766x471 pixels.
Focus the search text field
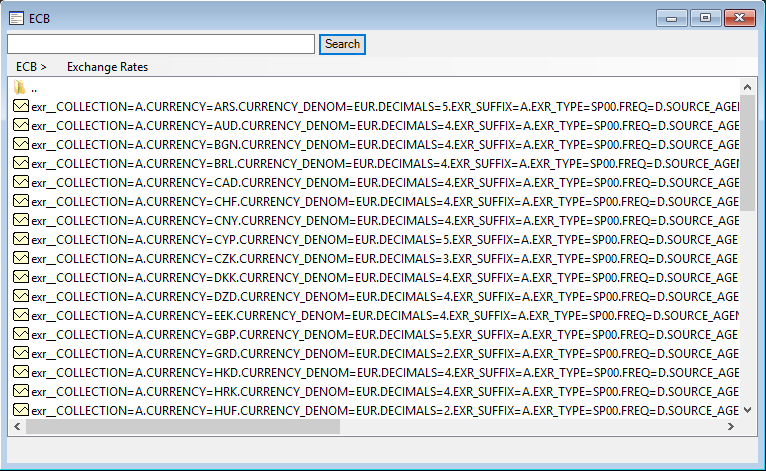(x=161, y=44)
